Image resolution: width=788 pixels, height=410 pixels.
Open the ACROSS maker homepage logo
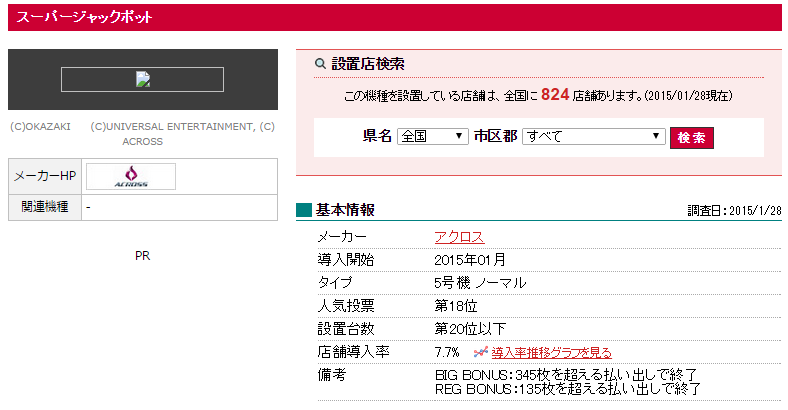pyautogui.click(x=131, y=176)
